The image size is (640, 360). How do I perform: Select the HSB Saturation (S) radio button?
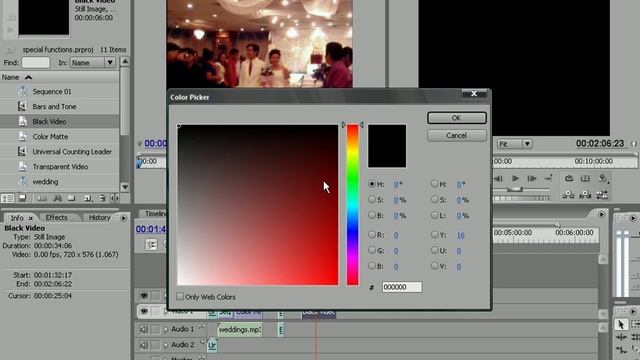(371, 200)
